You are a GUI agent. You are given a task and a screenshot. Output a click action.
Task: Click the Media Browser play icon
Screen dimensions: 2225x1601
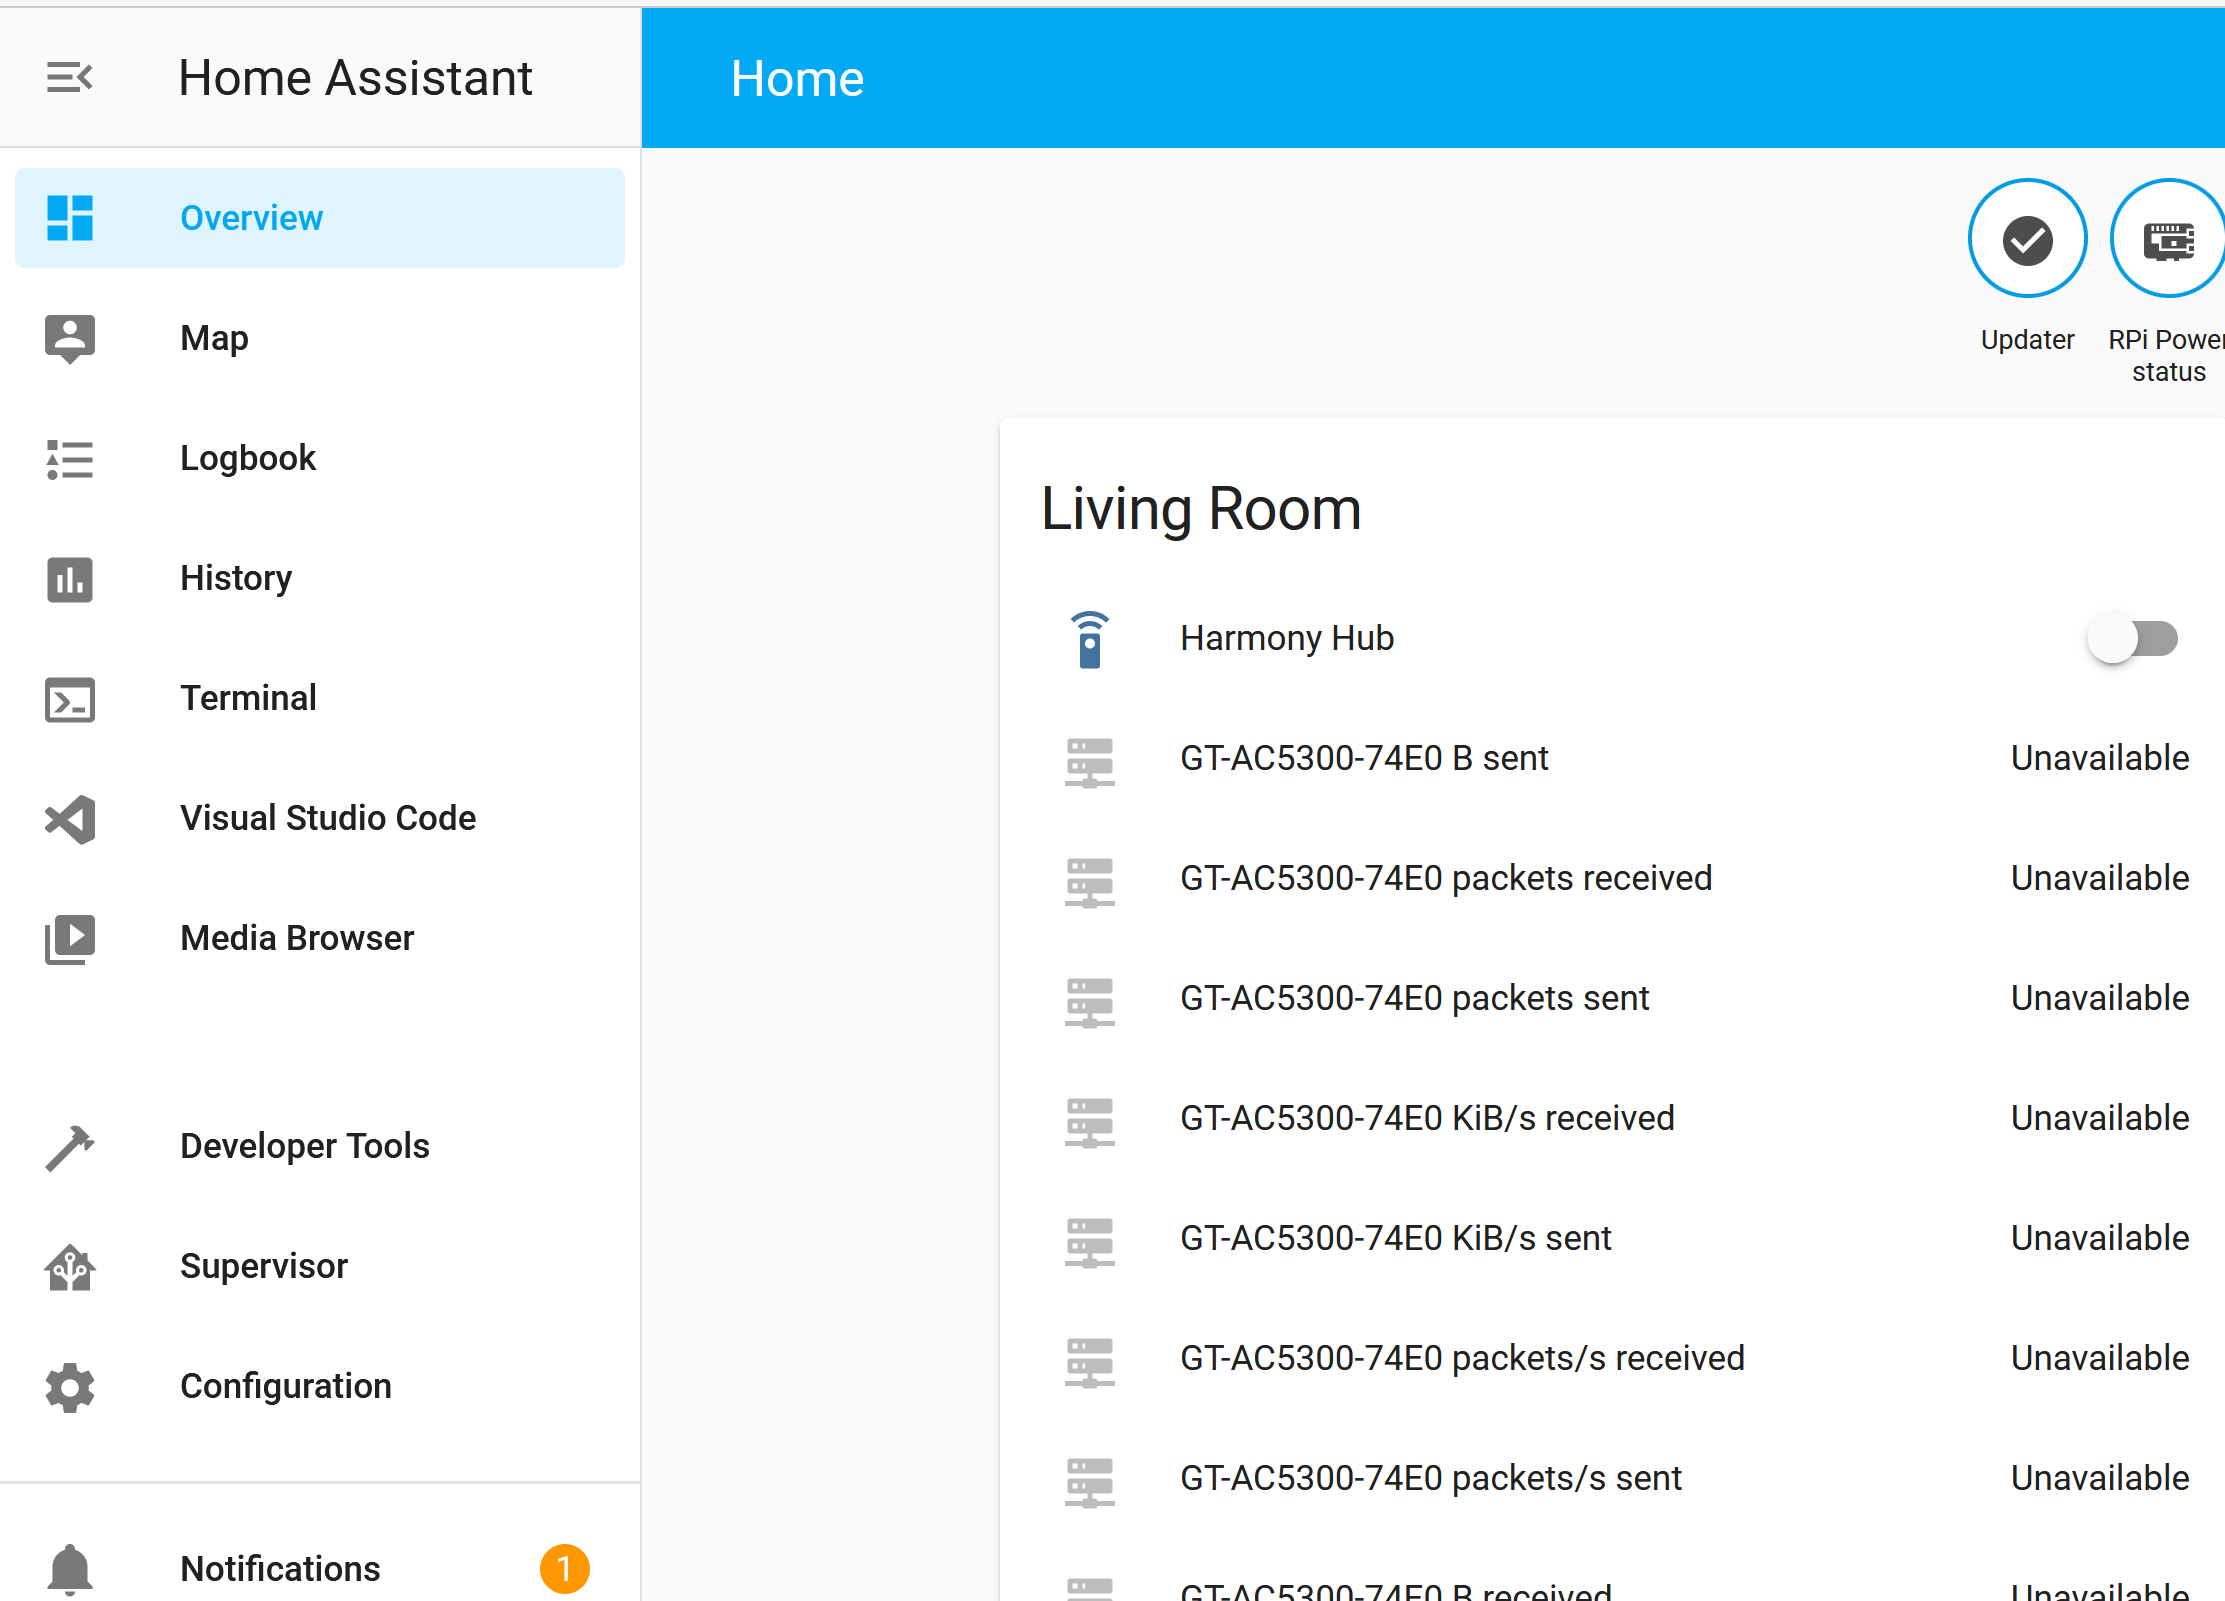pyautogui.click(x=70, y=939)
